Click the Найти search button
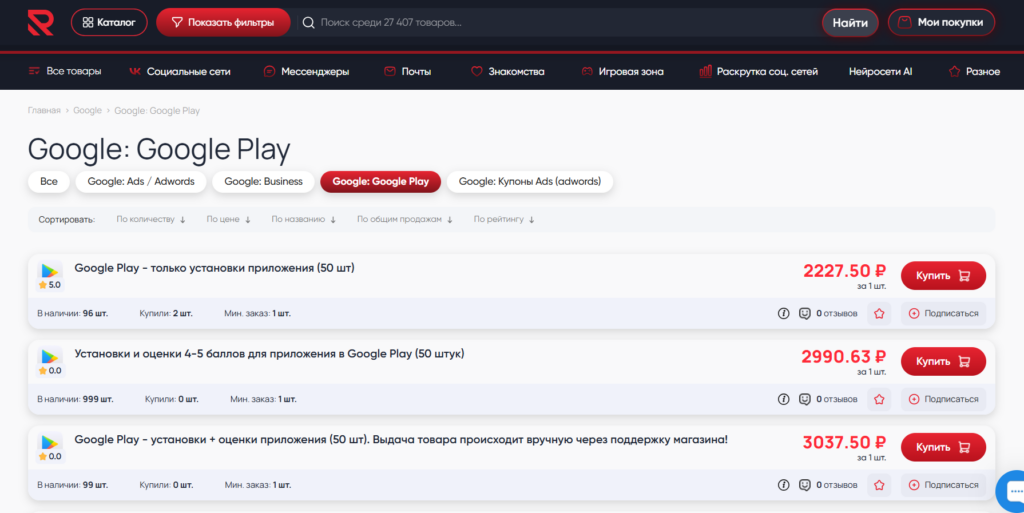This screenshot has height=513, width=1024. (x=850, y=23)
